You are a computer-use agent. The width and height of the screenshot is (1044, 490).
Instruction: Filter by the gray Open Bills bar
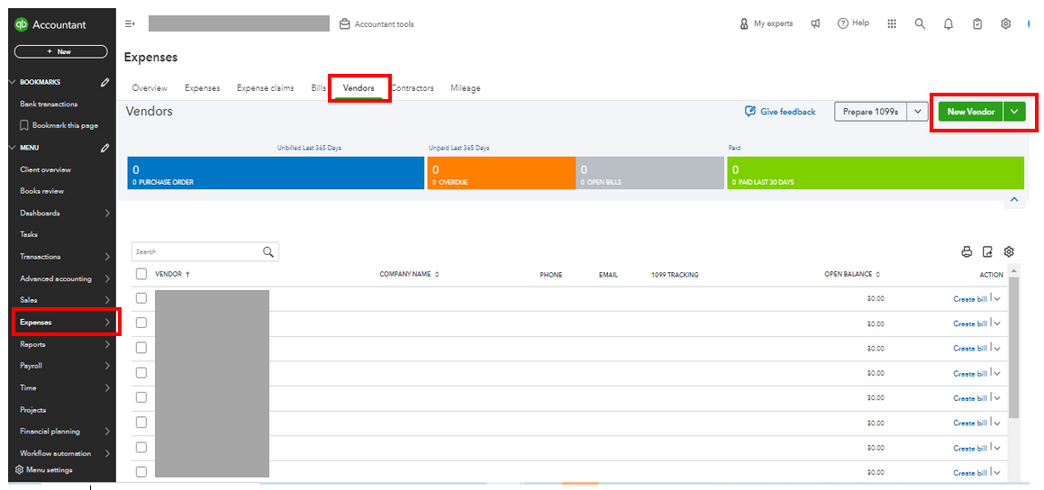point(650,173)
